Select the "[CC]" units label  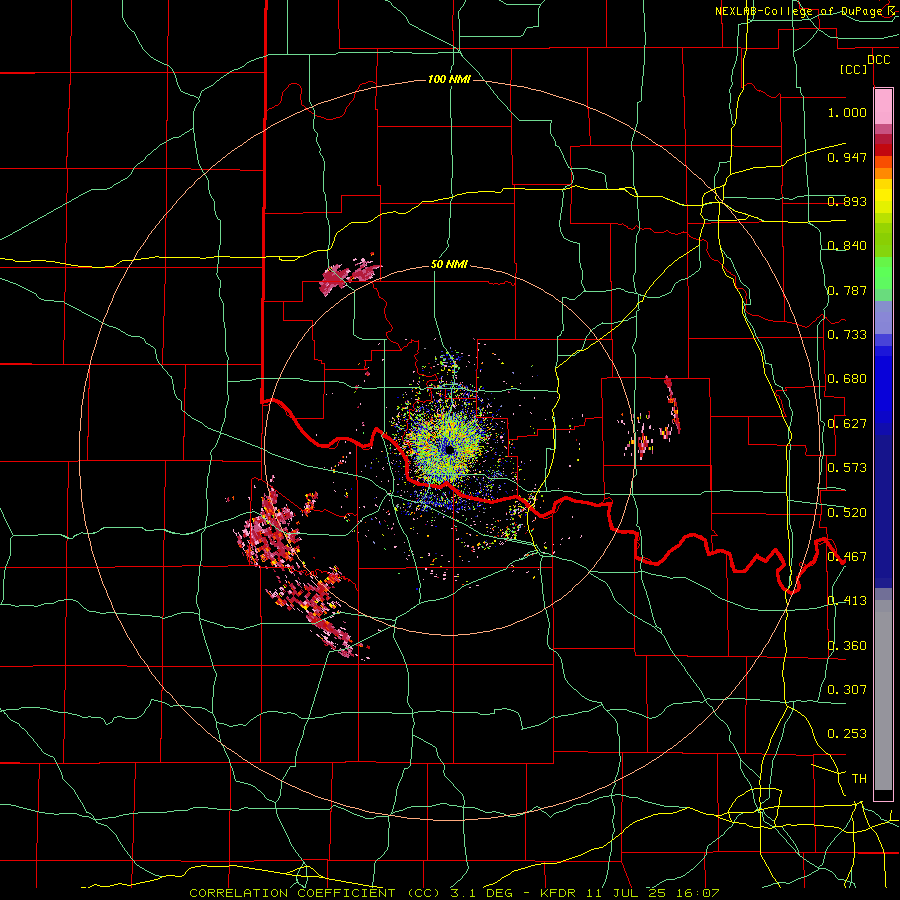[854, 69]
